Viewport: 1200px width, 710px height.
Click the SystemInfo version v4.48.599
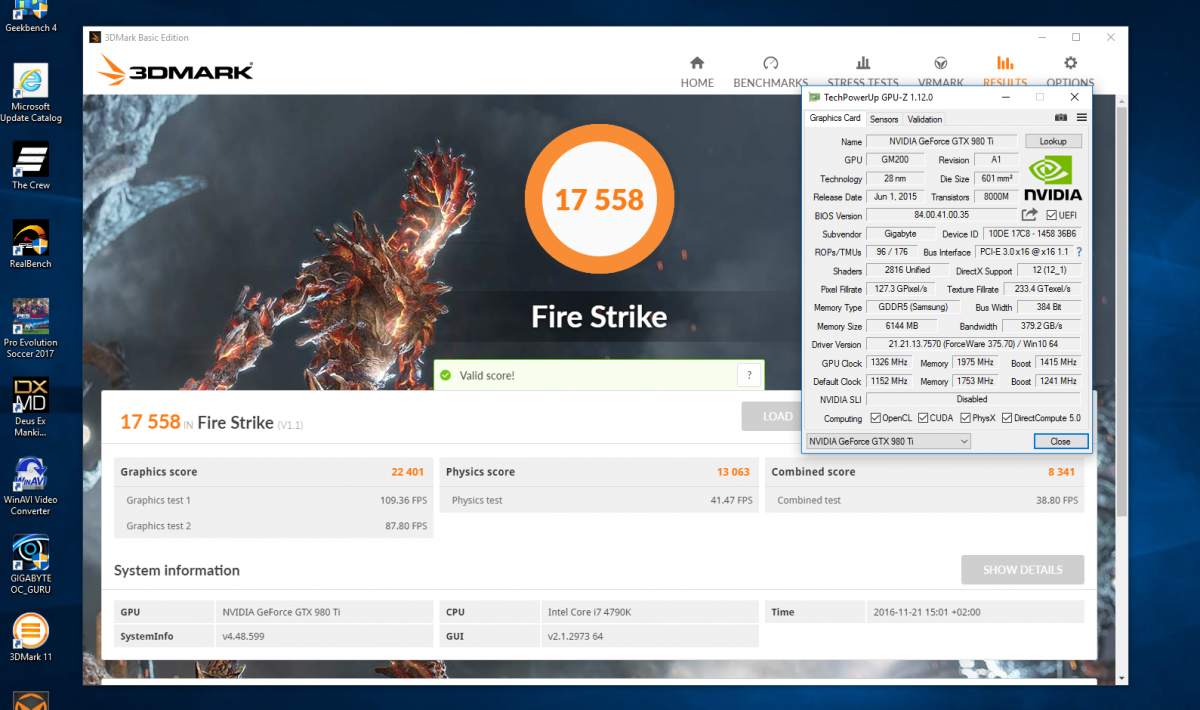pos(243,636)
